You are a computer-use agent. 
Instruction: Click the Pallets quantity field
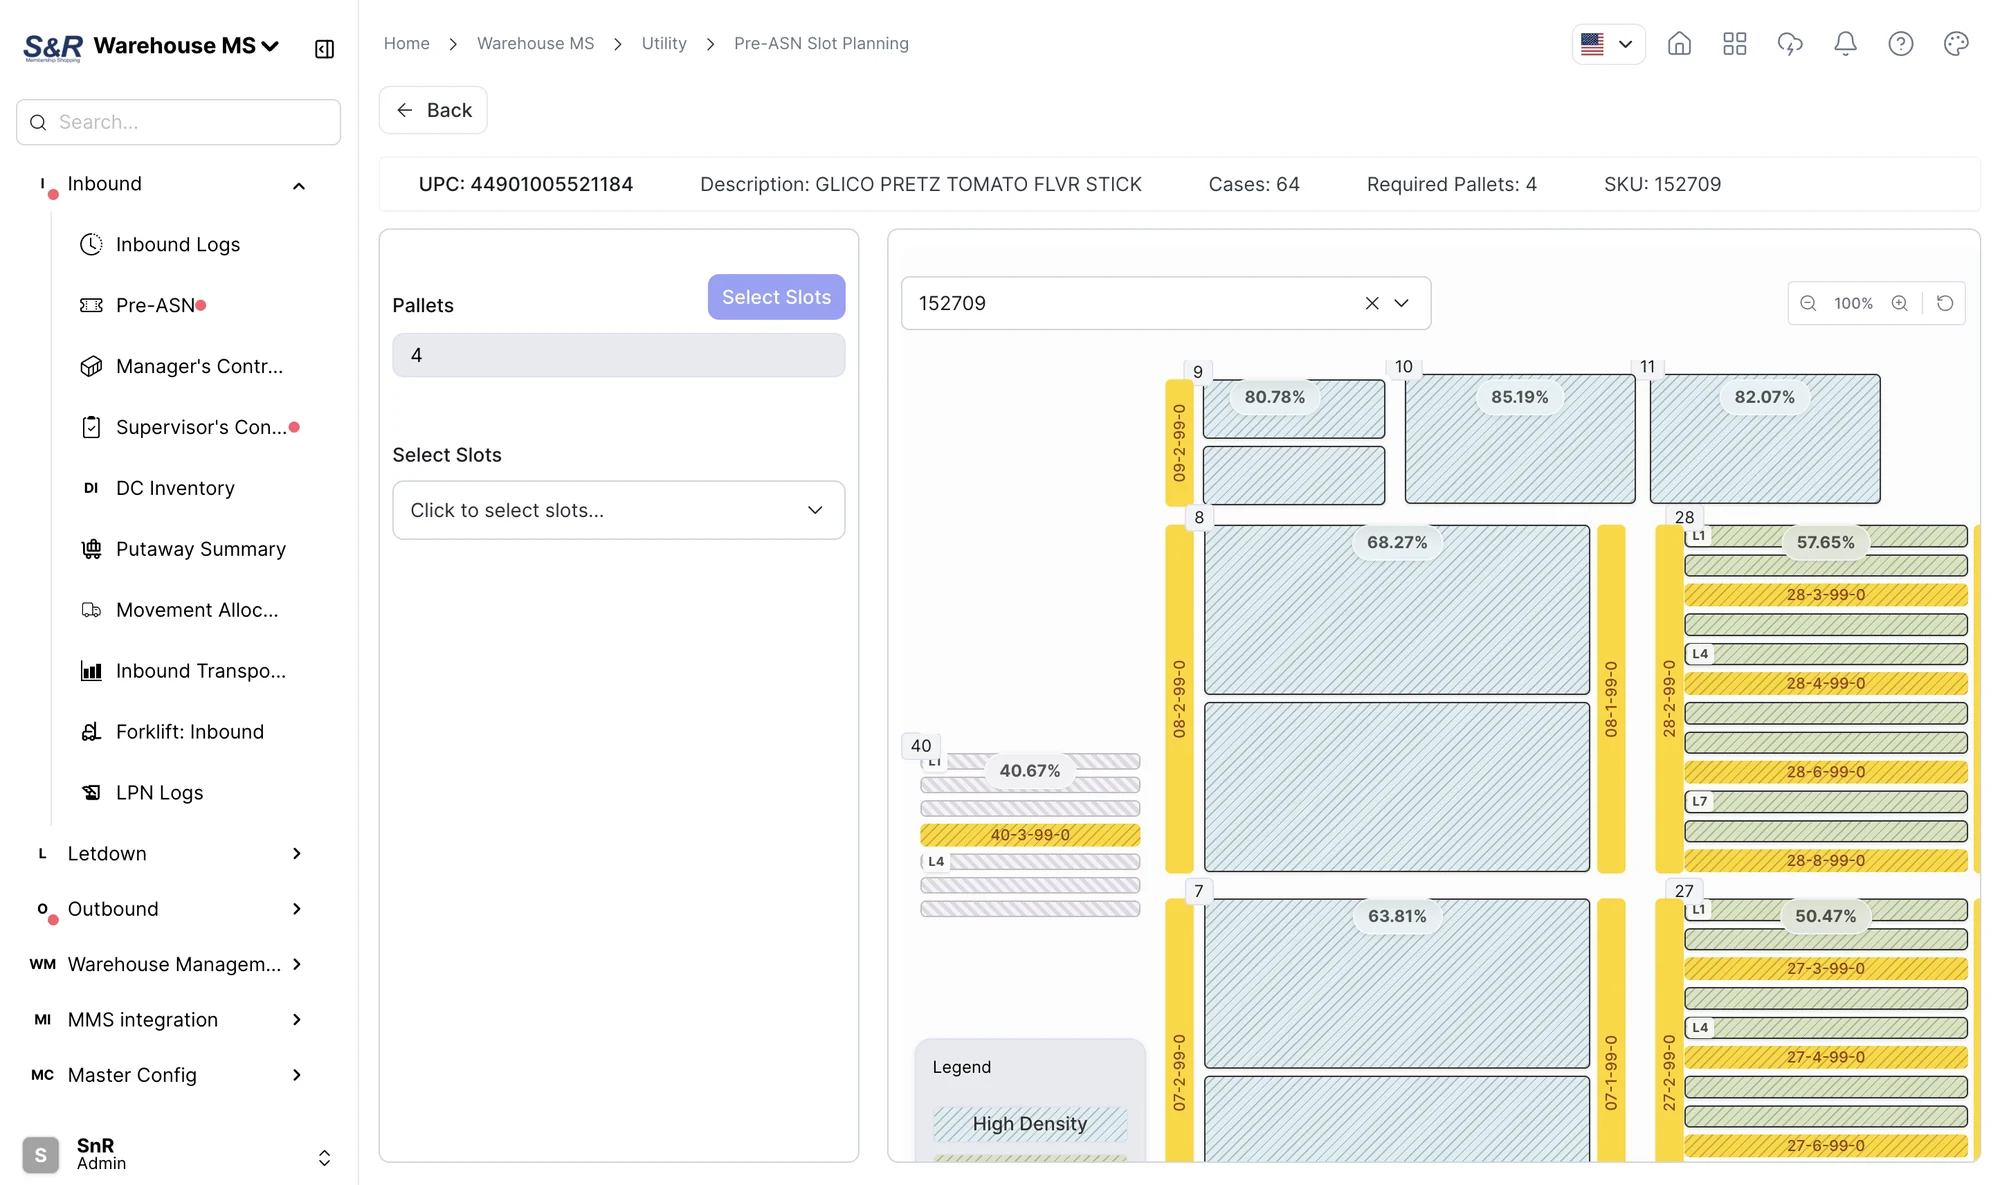pos(618,355)
